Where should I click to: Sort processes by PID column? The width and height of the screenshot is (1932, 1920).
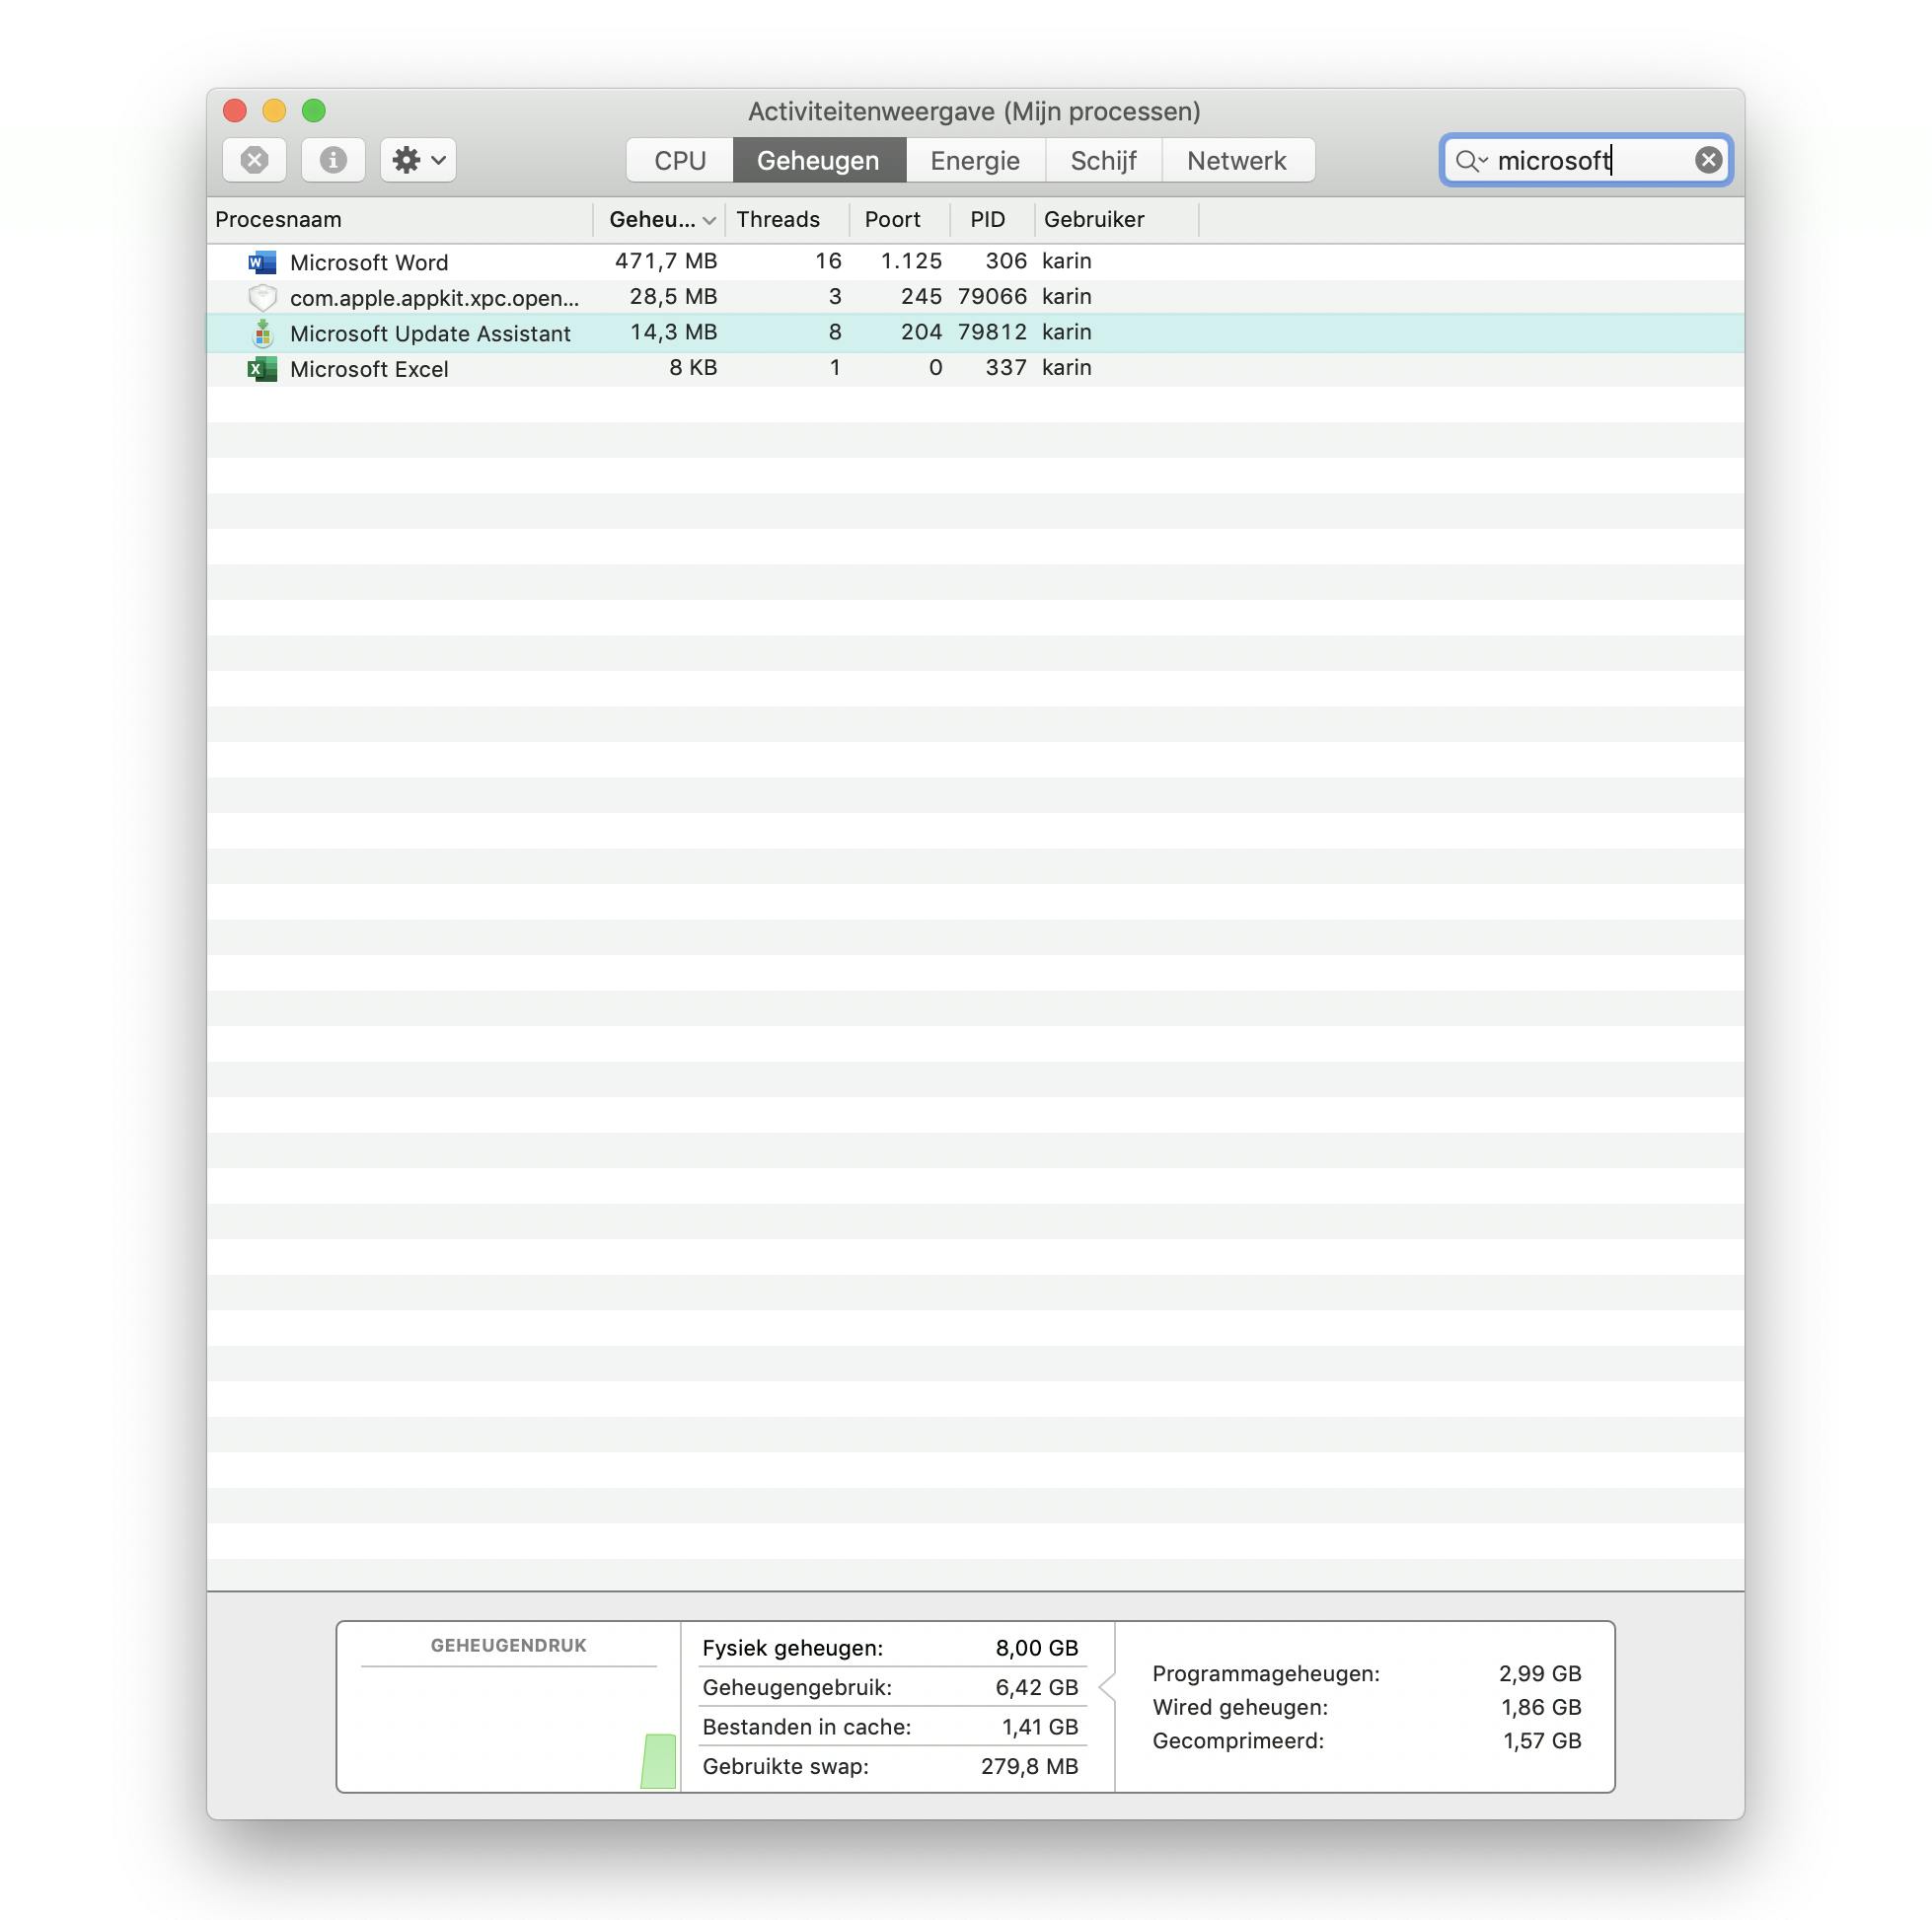987,219
